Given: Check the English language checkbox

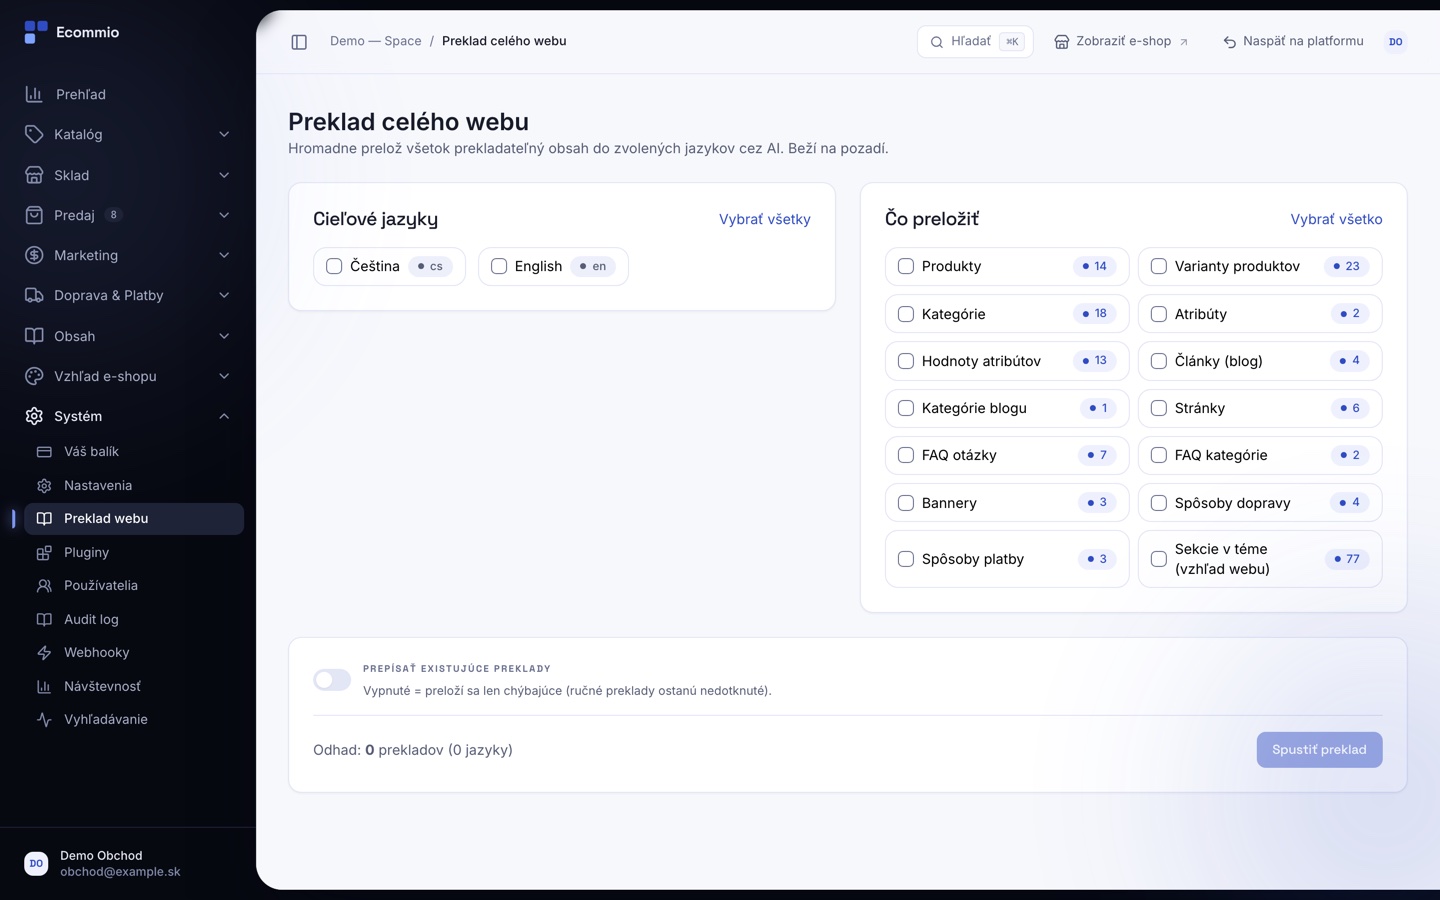Looking at the screenshot, I should [499, 266].
